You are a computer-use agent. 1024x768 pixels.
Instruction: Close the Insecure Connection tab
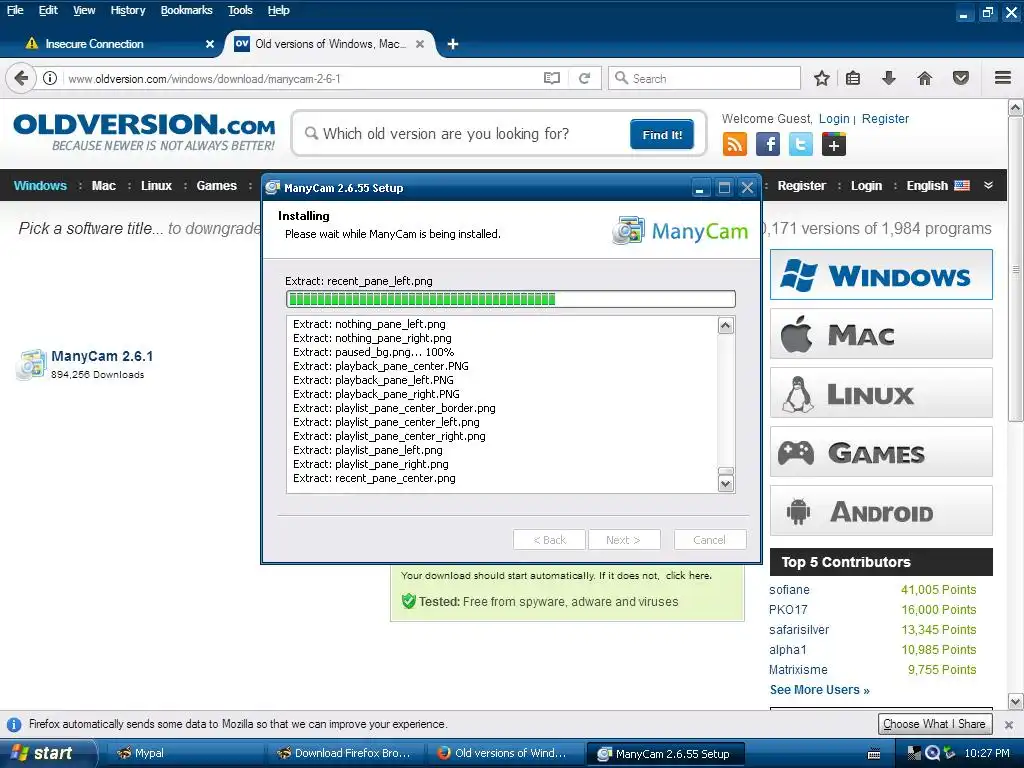coord(210,44)
